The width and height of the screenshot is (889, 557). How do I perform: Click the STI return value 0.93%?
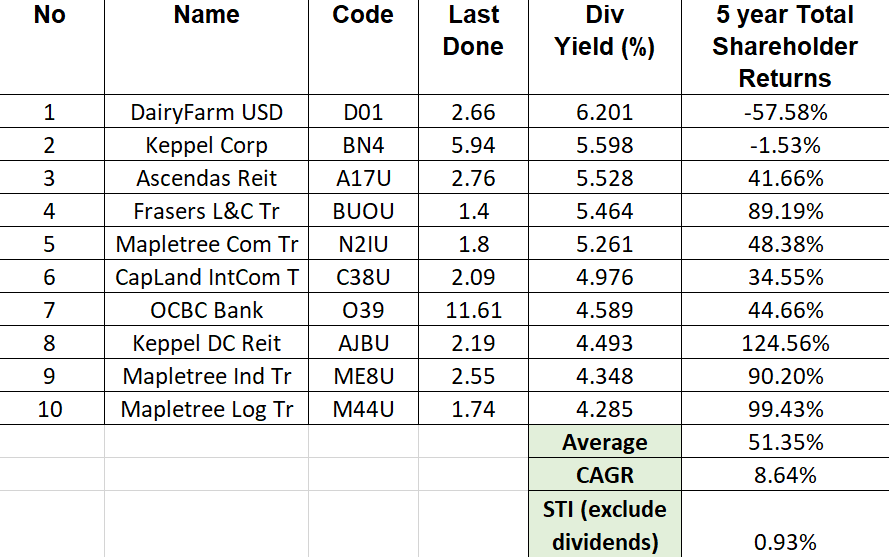pyautogui.click(x=785, y=542)
